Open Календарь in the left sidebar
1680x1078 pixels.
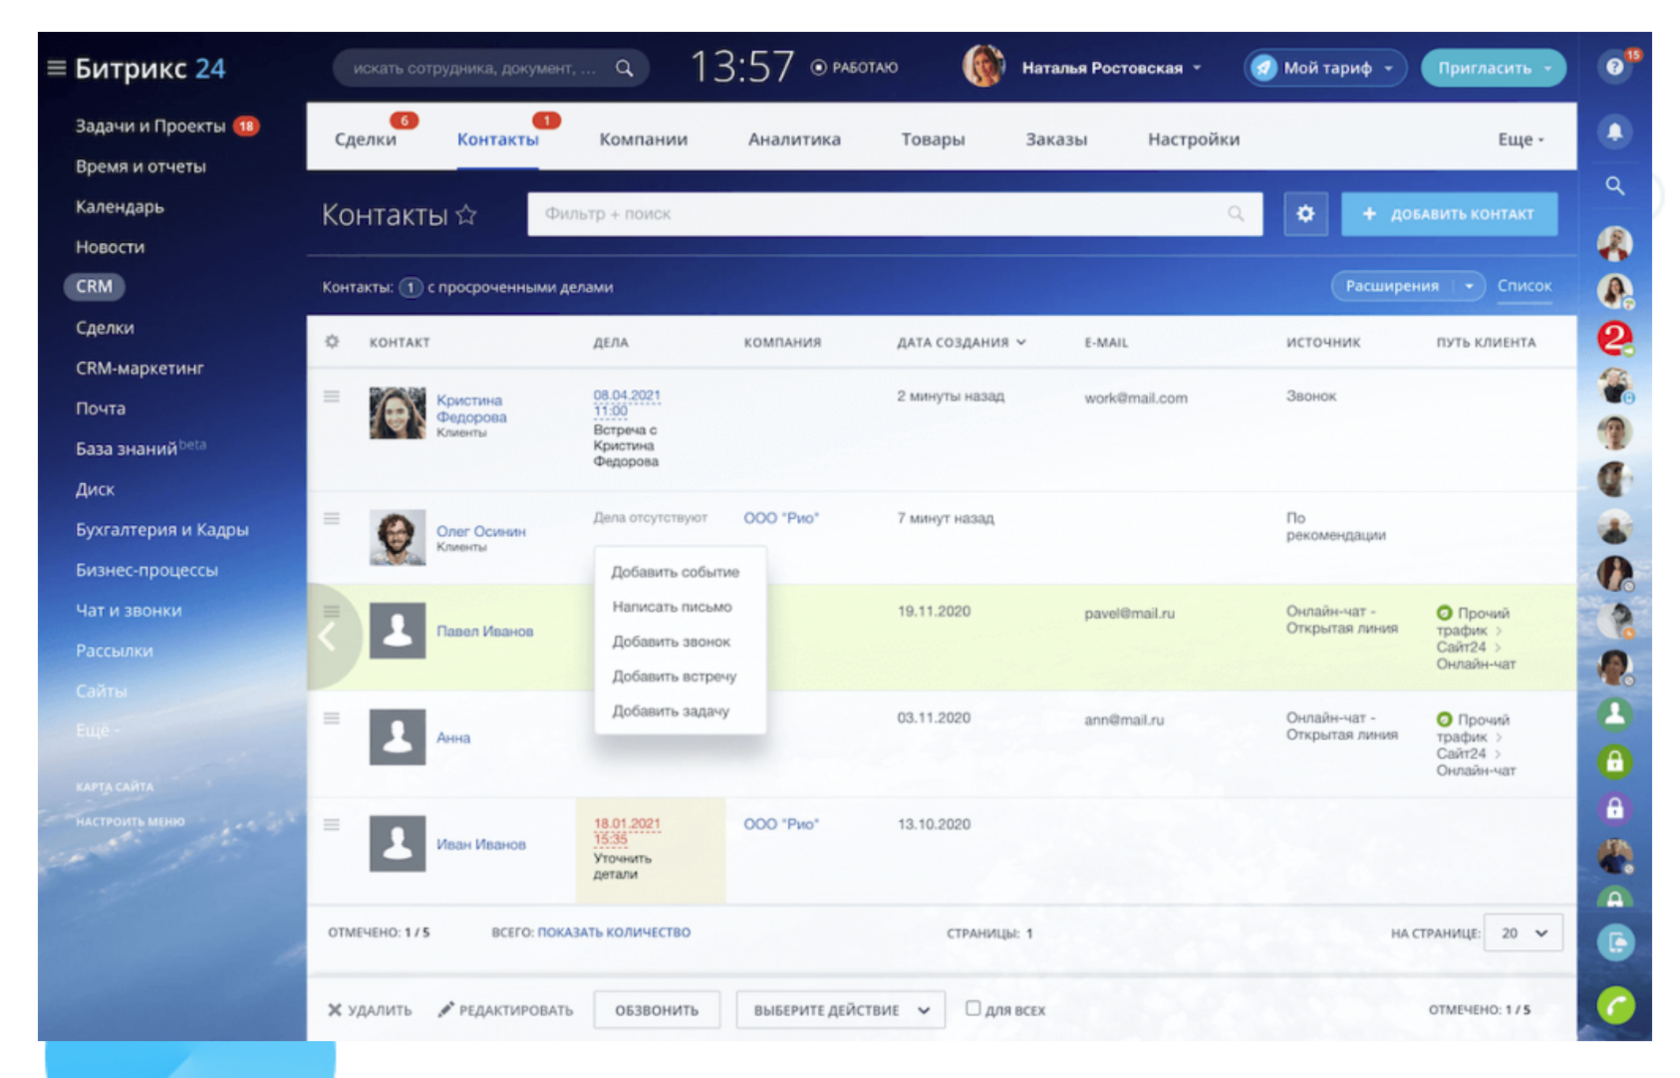[x=119, y=207]
